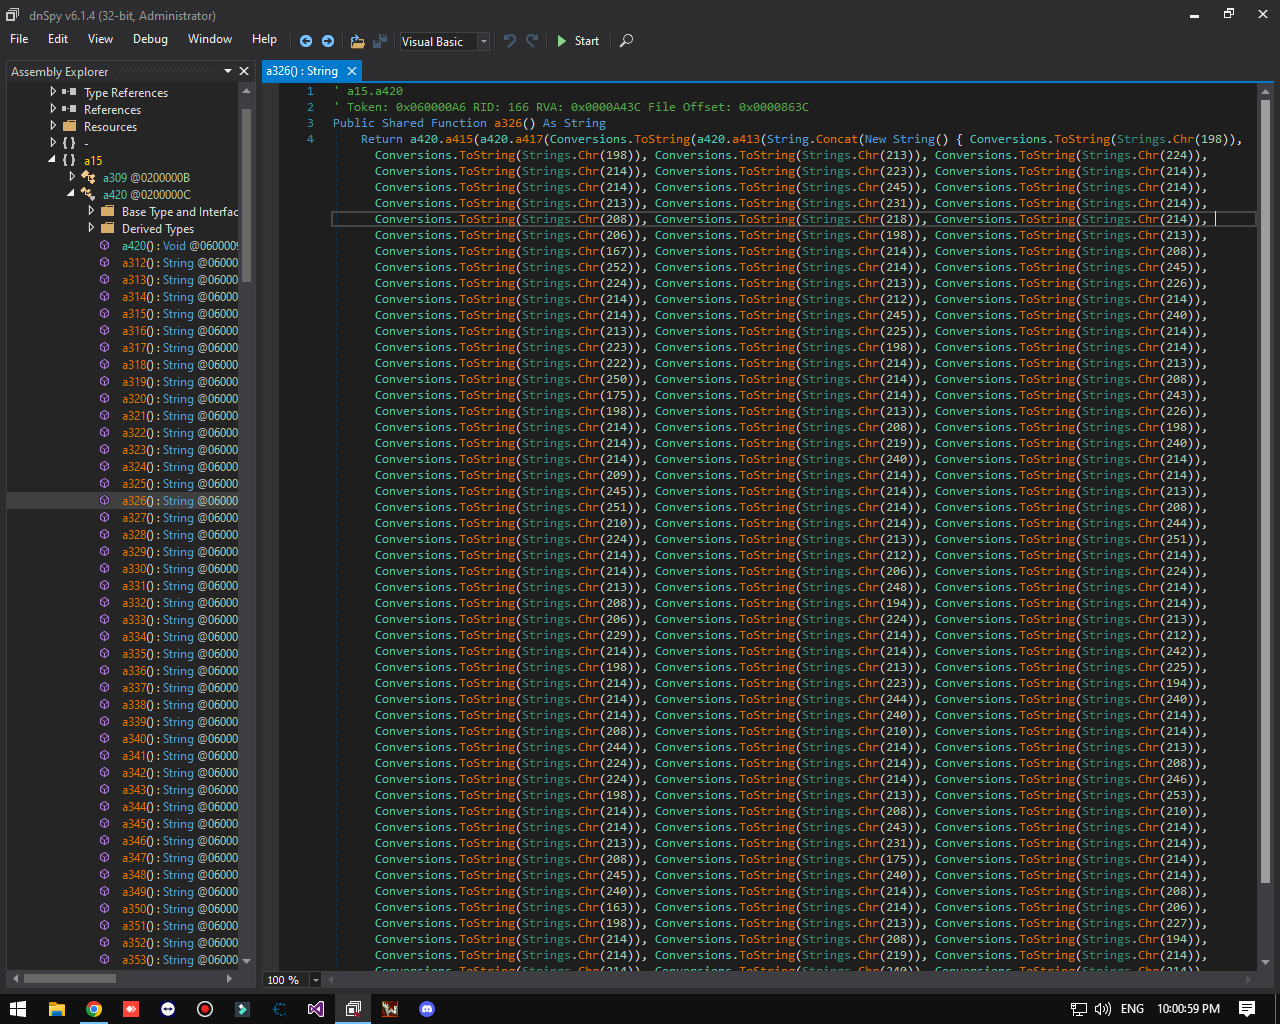Expand the Type References node
This screenshot has height=1024, width=1280.
click(53, 92)
